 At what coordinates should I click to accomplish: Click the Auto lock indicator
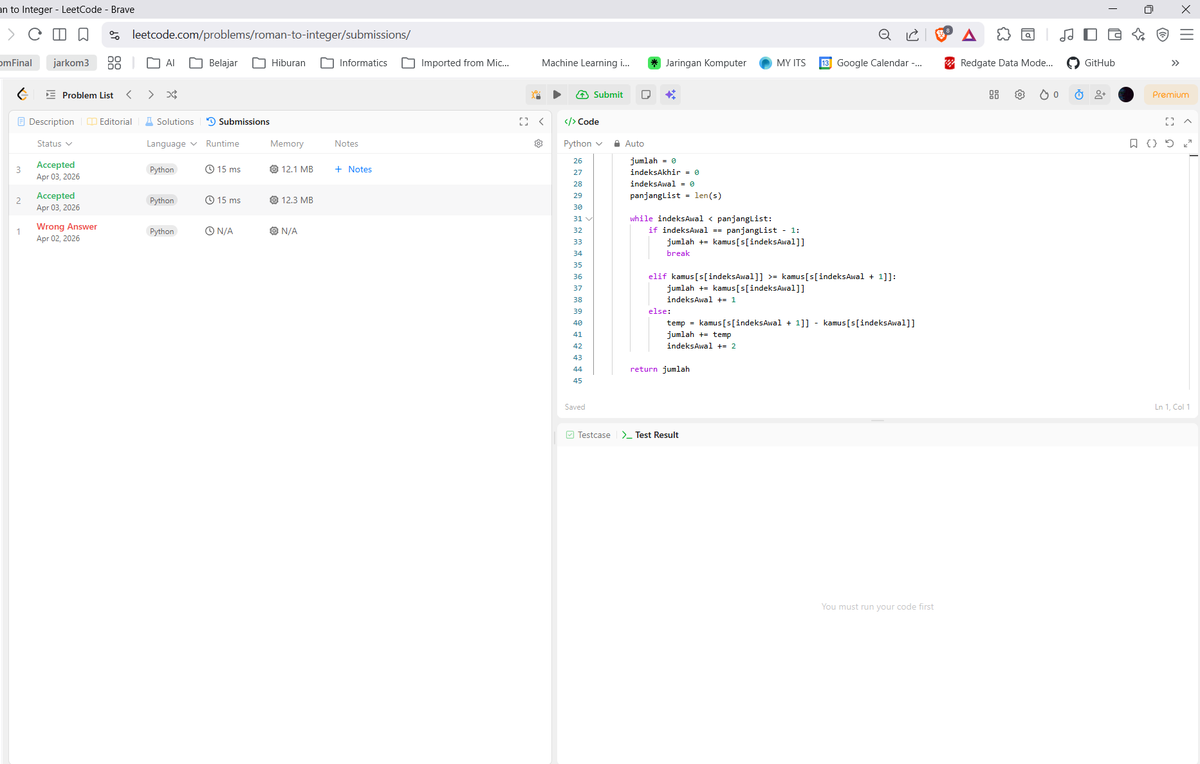(628, 144)
